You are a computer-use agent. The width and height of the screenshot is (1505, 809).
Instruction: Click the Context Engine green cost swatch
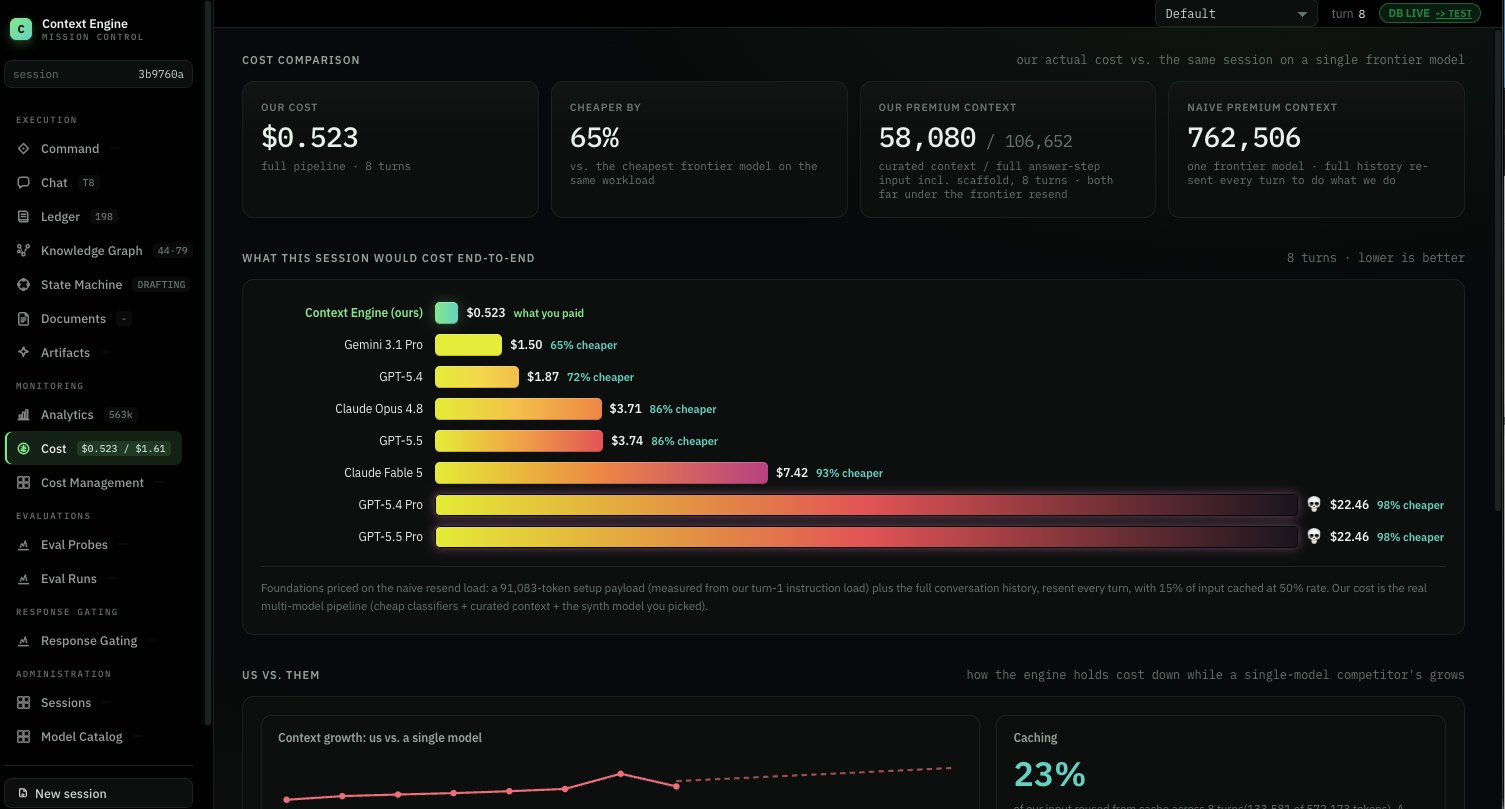pos(446,313)
